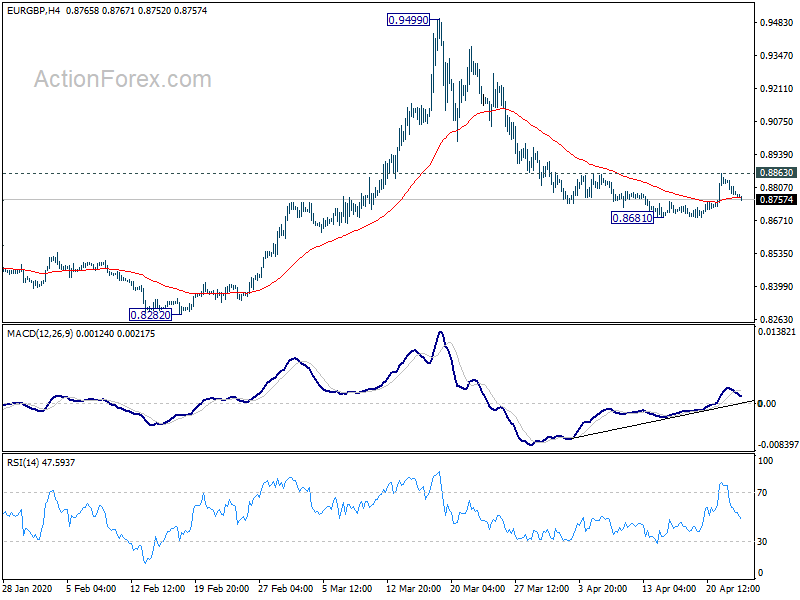Image resolution: width=800 pixels, height=600 pixels.
Task: Click the 5 Mar 12:00 time label
Action: [x=347, y=588]
